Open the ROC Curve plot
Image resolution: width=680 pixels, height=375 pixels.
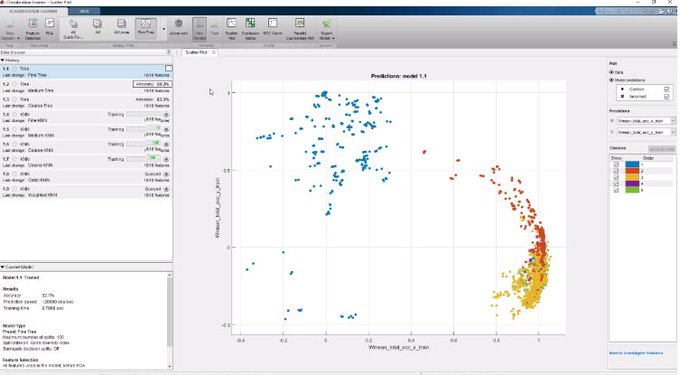point(272,27)
